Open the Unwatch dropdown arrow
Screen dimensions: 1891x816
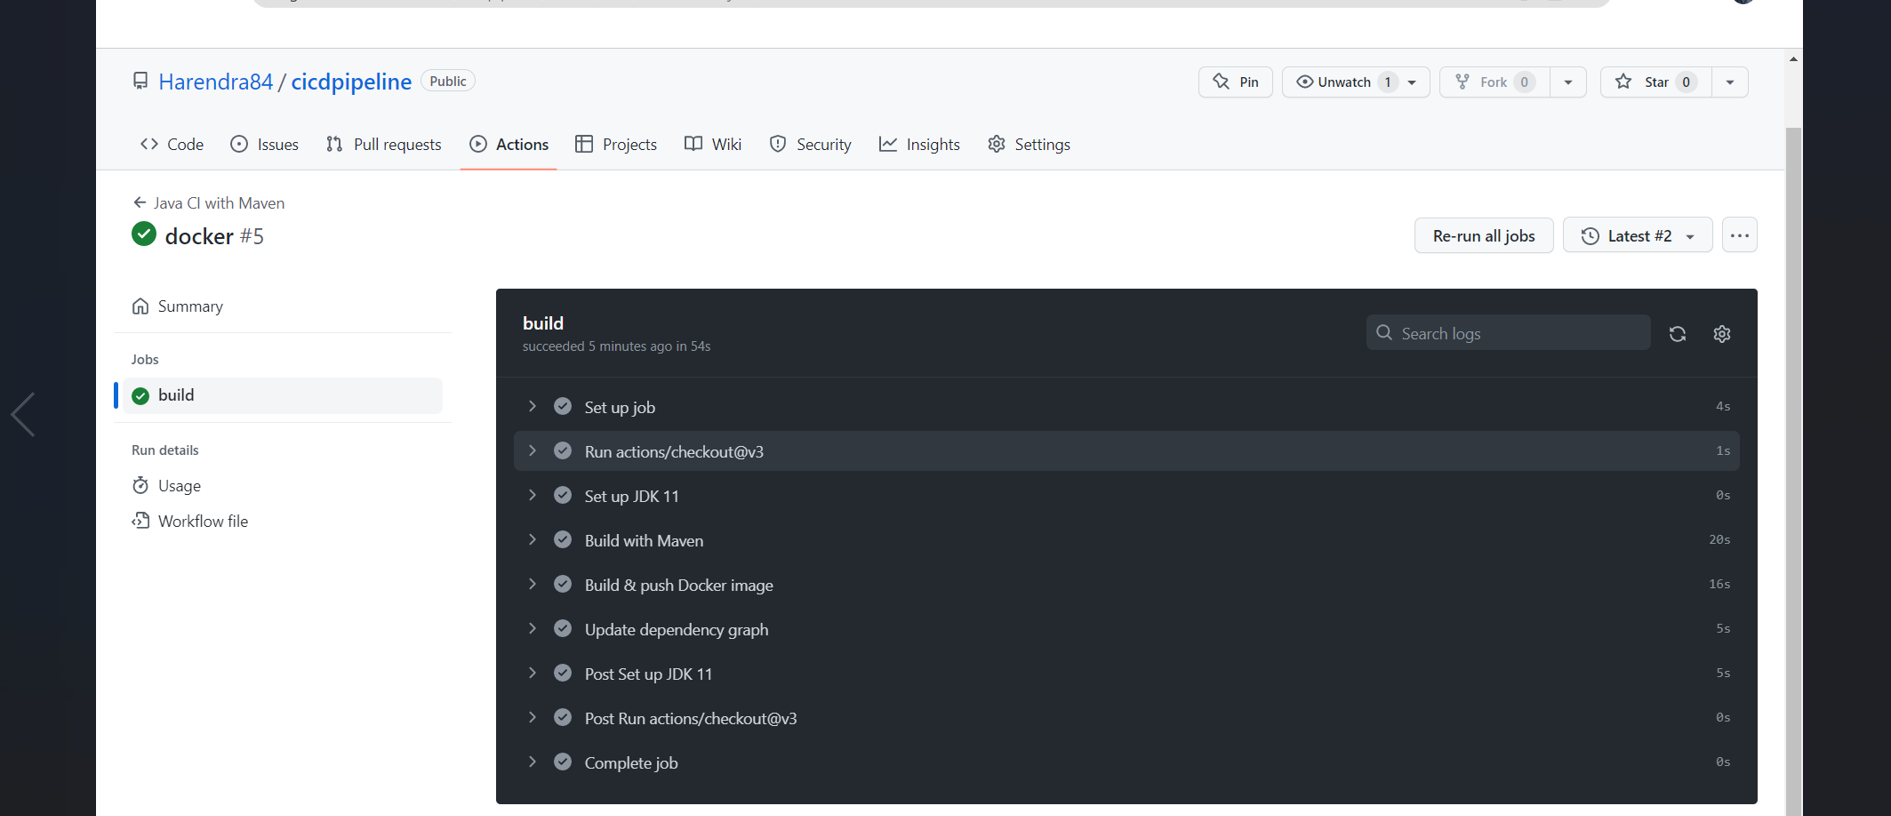1412,82
